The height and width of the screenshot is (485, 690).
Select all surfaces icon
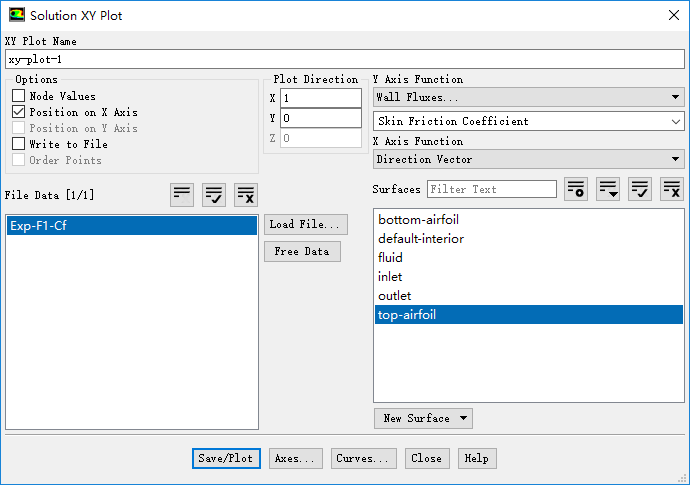(x=640, y=189)
